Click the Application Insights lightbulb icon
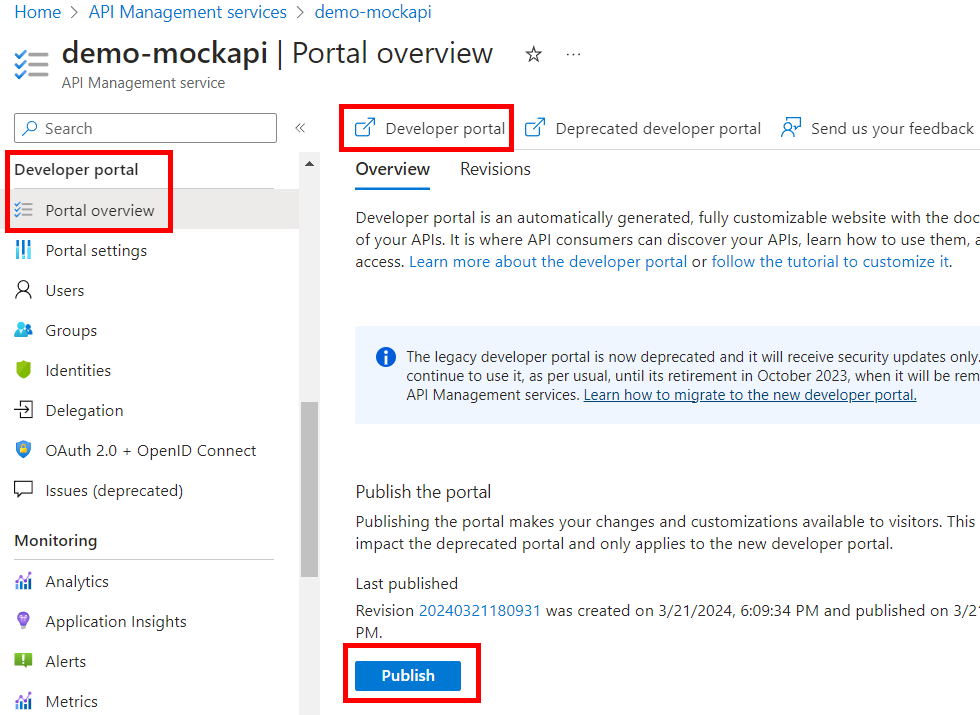This screenshot has width=980, height=715. click(24, 621)
